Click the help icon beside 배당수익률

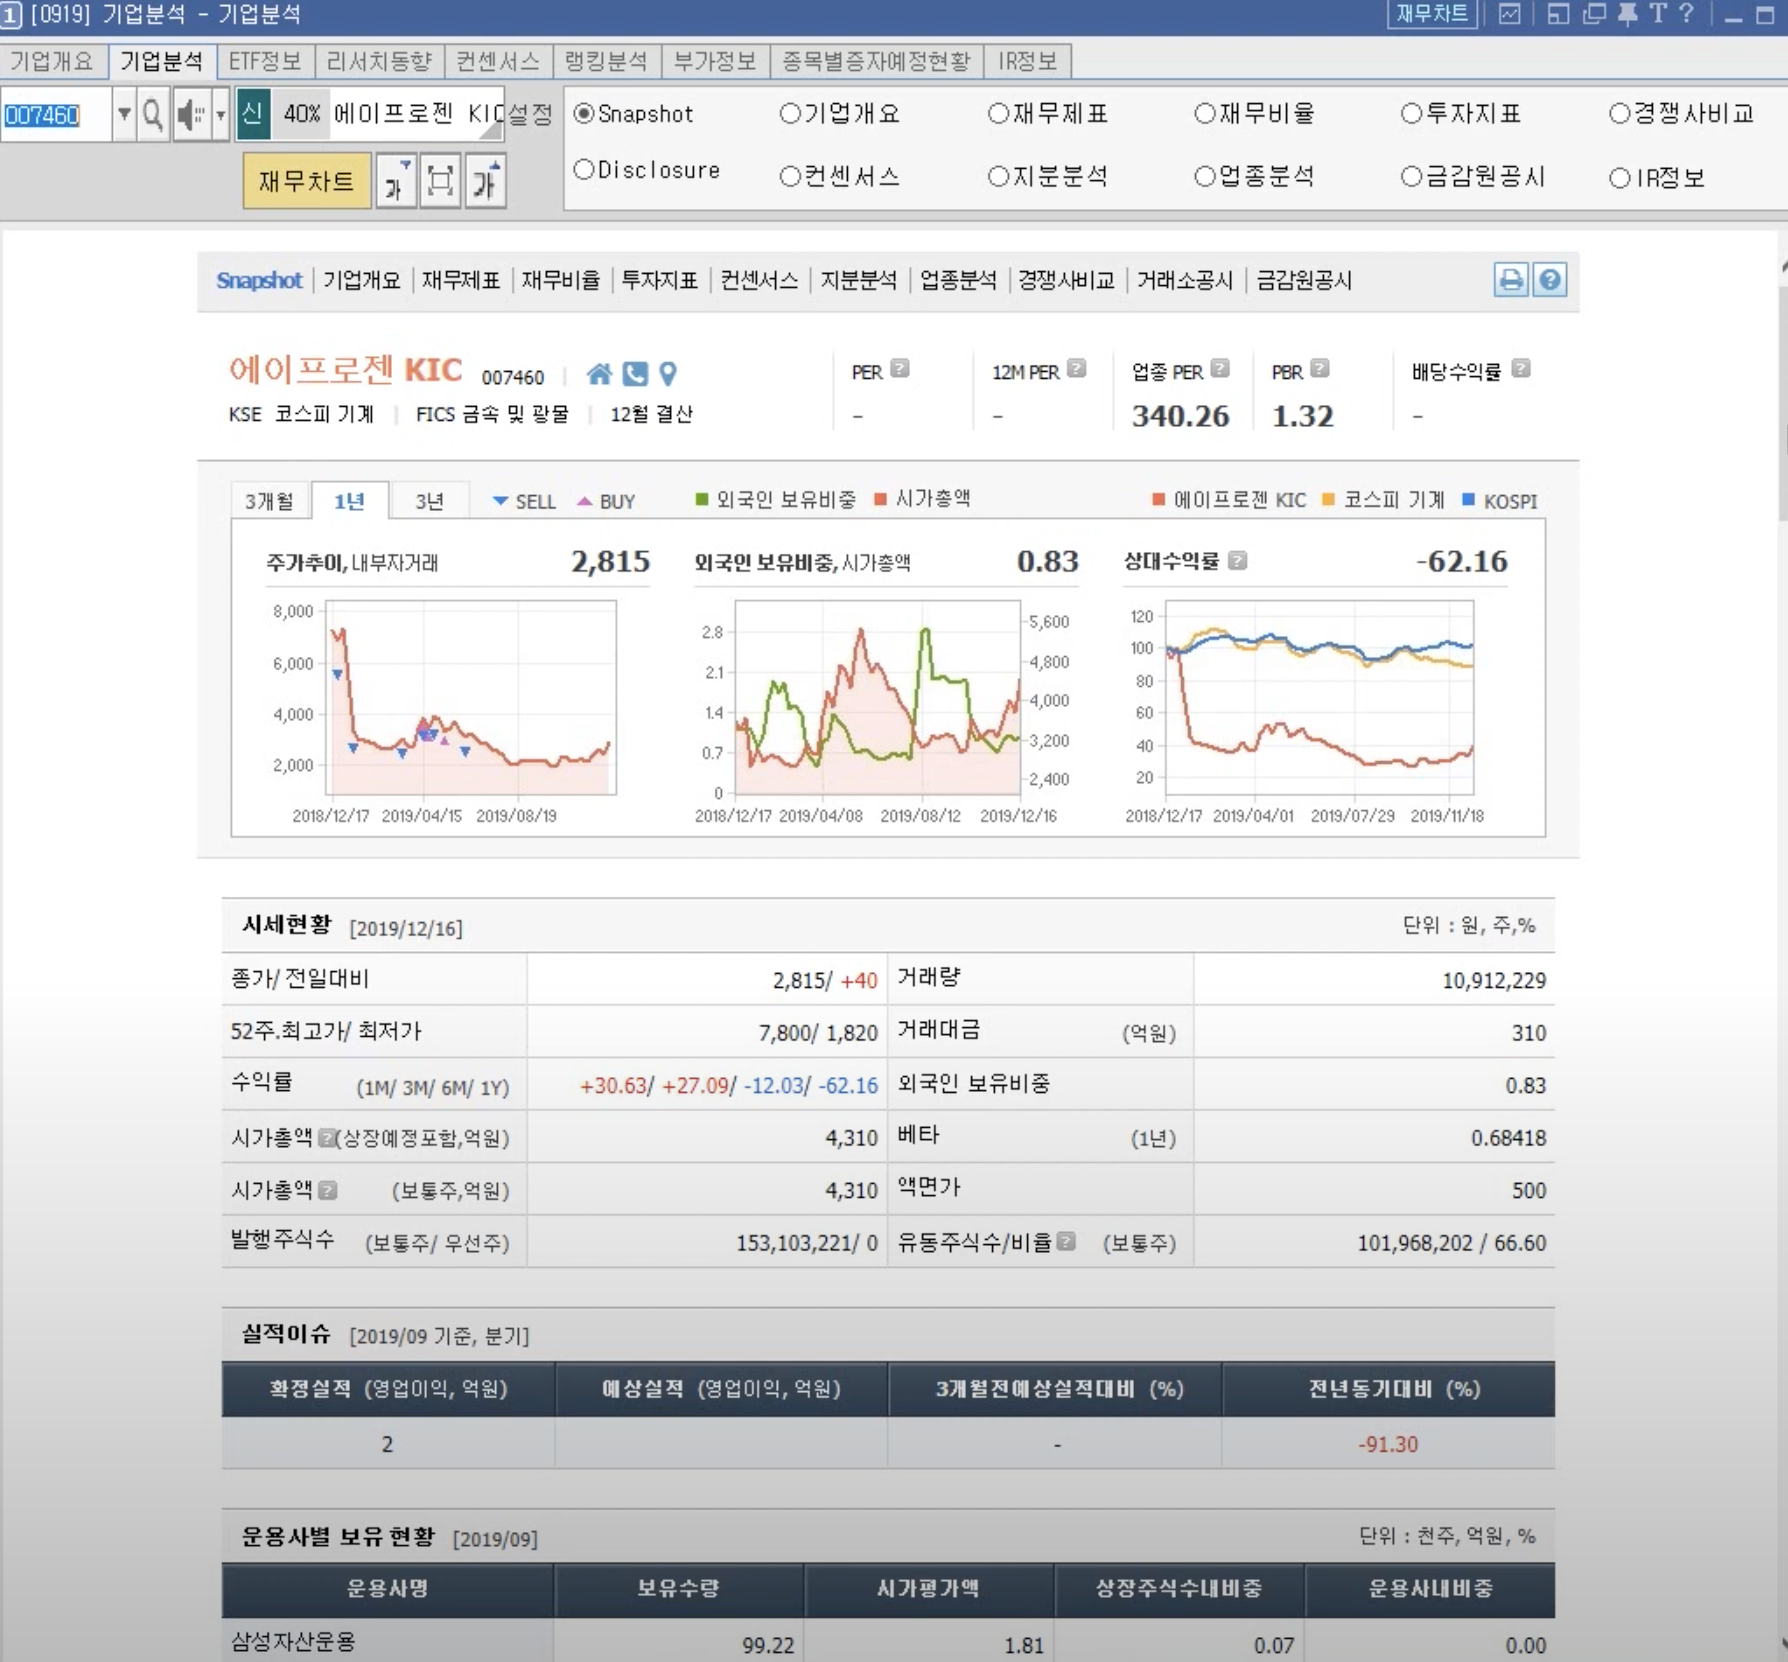1521,369
